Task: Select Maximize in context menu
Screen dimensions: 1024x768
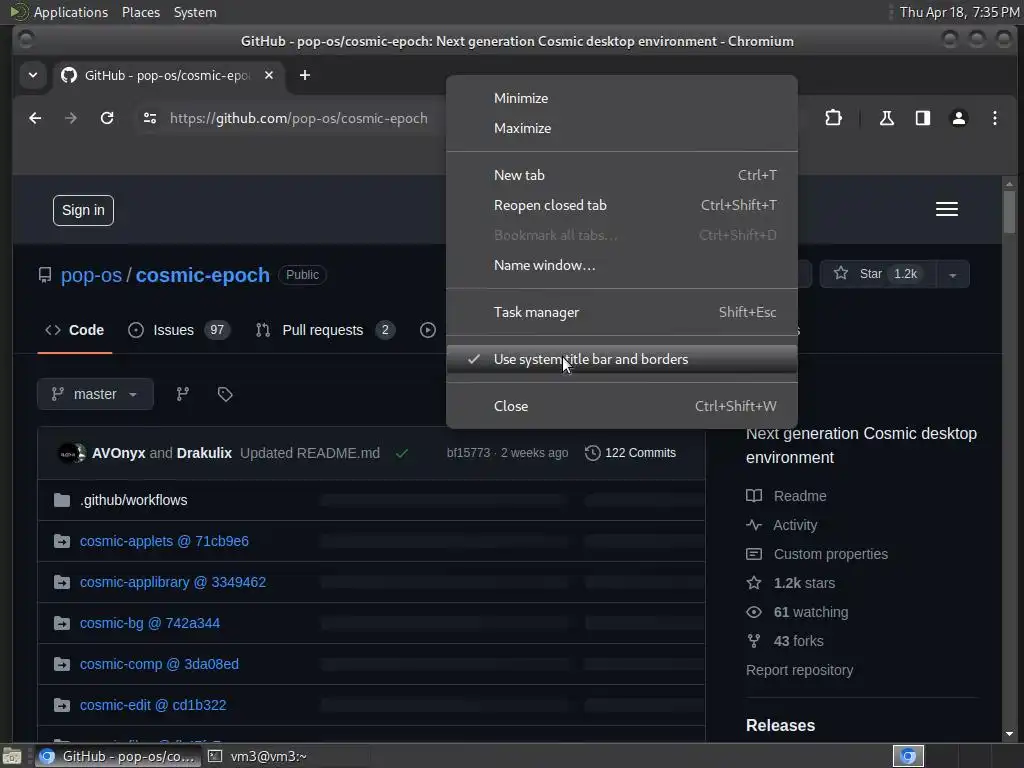Action: click(622, 128)
